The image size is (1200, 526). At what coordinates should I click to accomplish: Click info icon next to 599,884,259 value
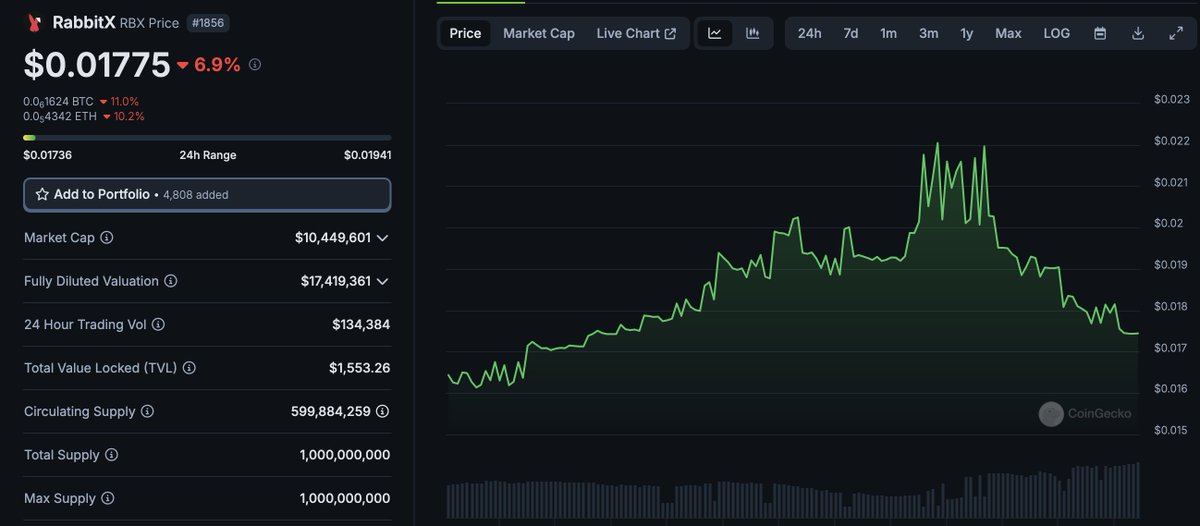[x=382, y=411]
